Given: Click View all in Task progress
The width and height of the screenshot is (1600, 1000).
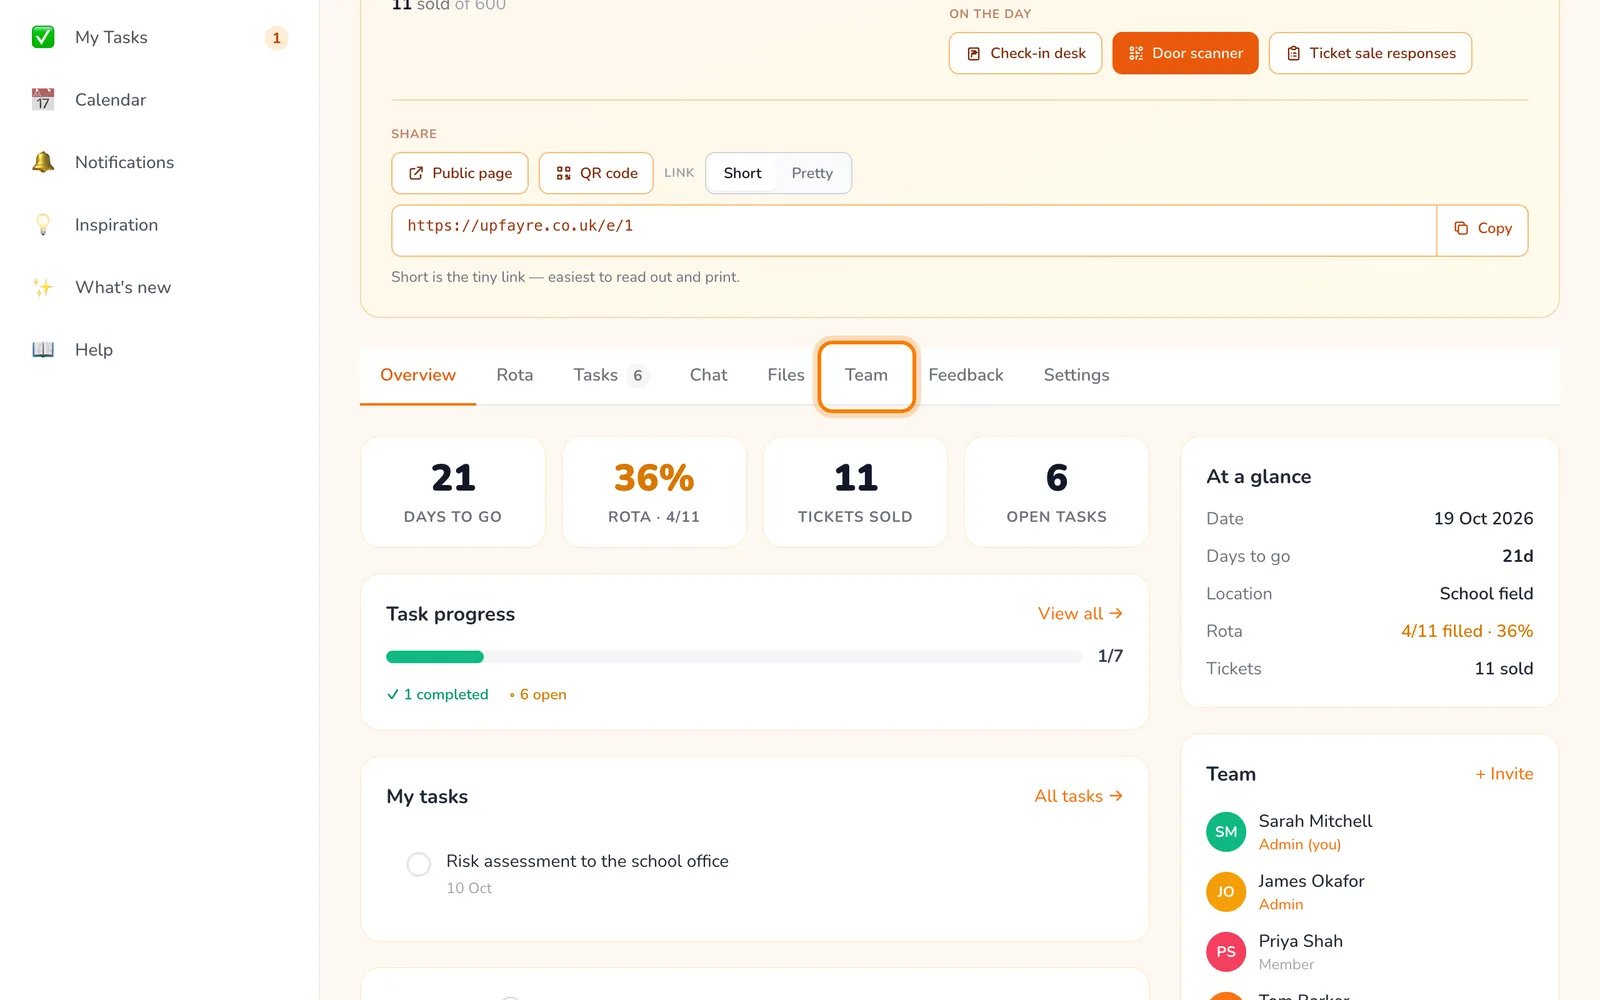Looking at the screenshot, I should 1080,614.
